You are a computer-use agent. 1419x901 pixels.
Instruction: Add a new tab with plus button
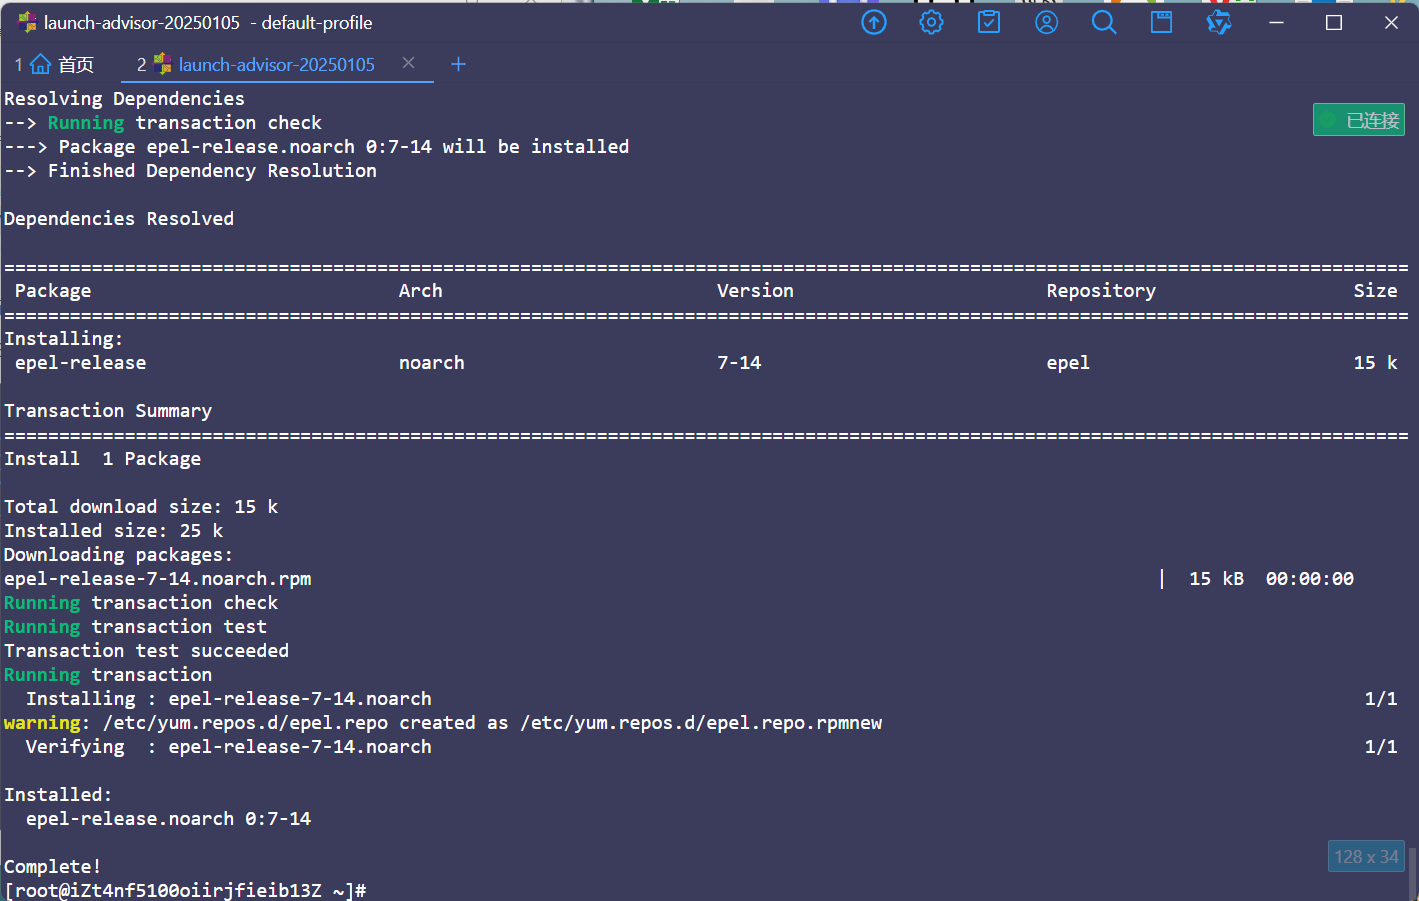click(458, 64)
